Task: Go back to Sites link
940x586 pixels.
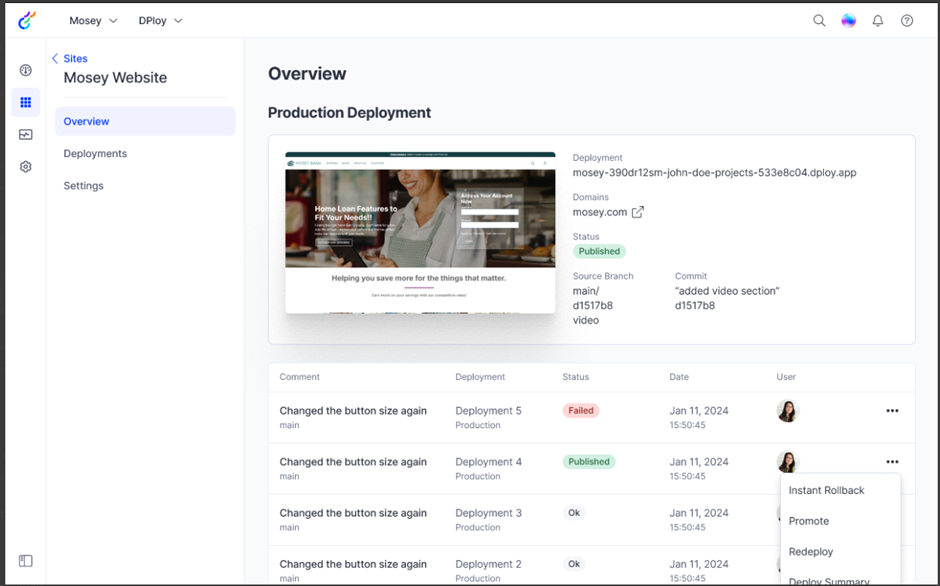Action: pyautogui.click(x=70, y=59)
